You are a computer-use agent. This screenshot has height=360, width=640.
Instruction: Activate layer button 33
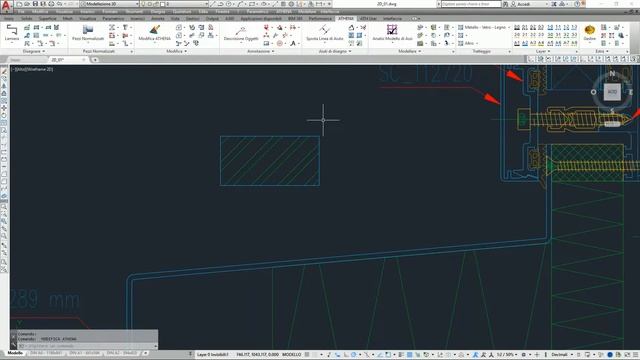574,35
